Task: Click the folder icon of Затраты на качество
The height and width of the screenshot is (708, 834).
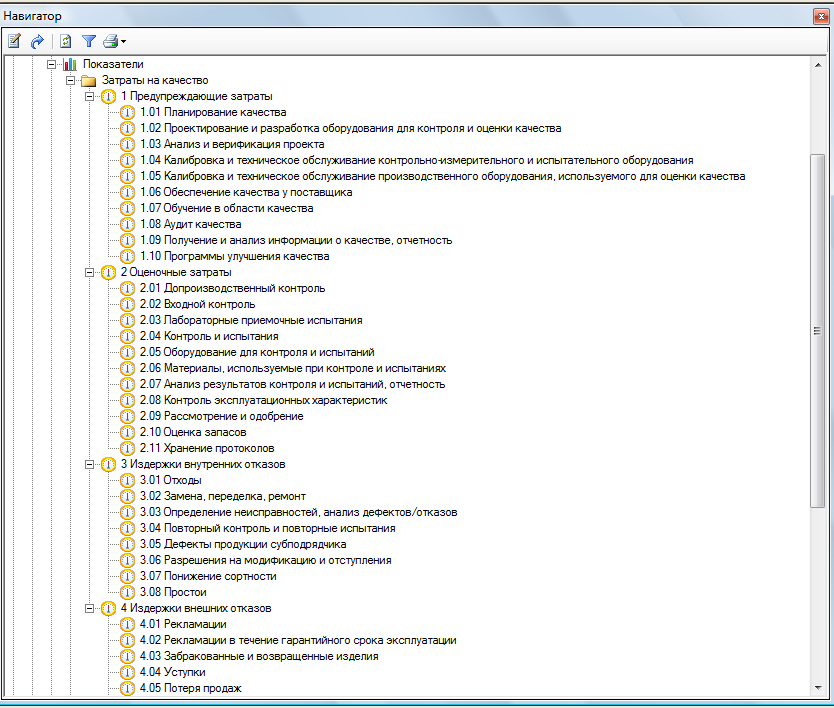Action: click(88, 80)
